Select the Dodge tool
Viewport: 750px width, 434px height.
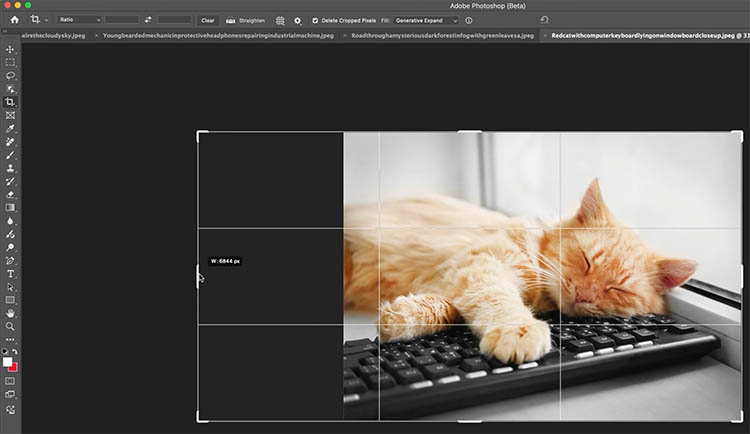10,247
